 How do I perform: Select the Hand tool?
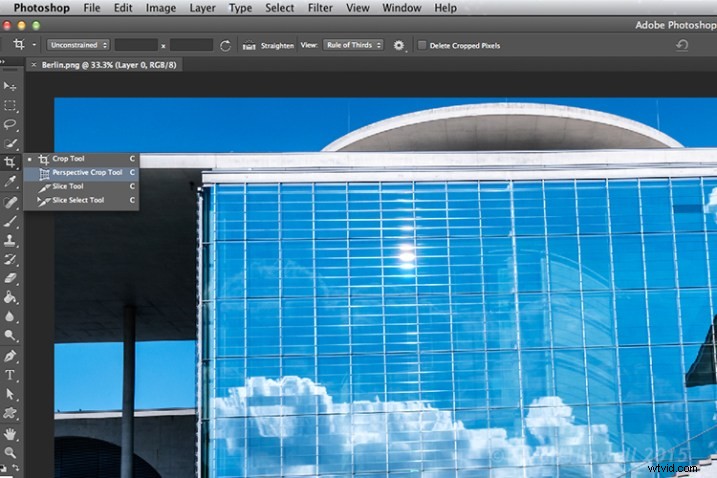tap(10, 433)
